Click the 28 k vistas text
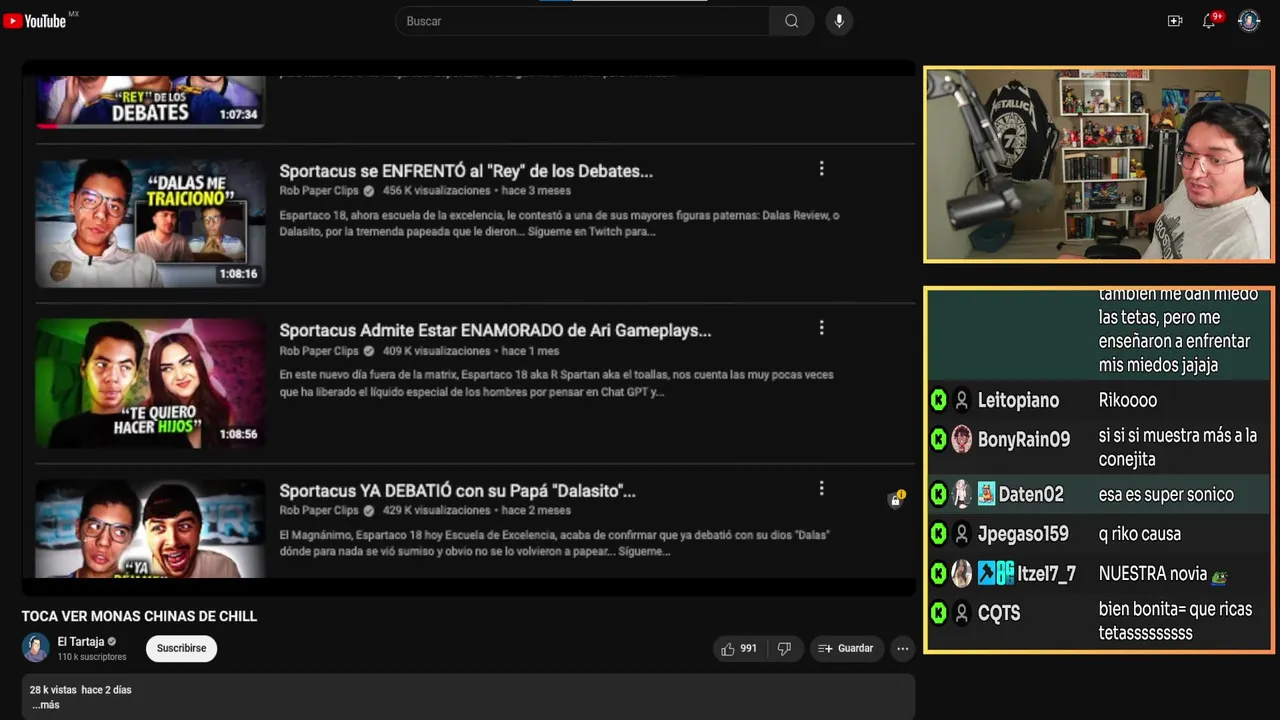1280x720 pixels. click(x=53, y=690)
